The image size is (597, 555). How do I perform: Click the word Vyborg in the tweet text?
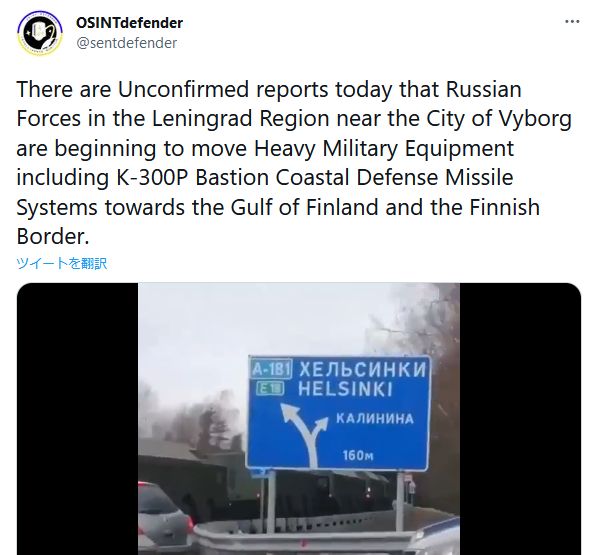[535, 120]
